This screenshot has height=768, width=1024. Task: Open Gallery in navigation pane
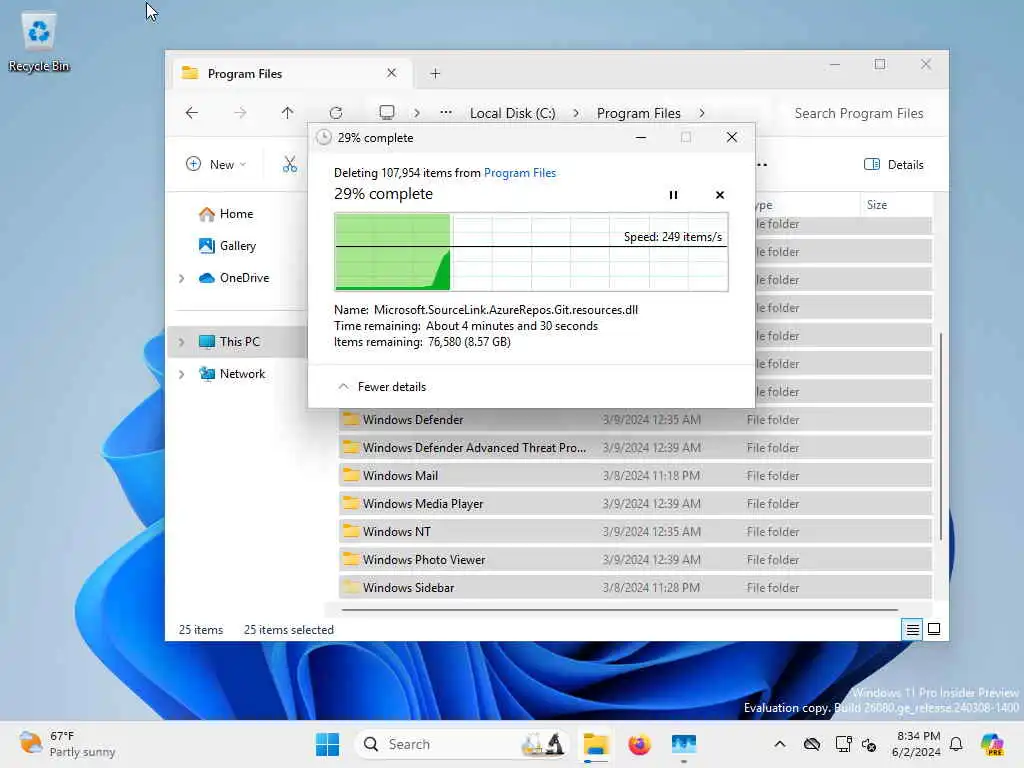pyautogui.click(x=227, y=246)
